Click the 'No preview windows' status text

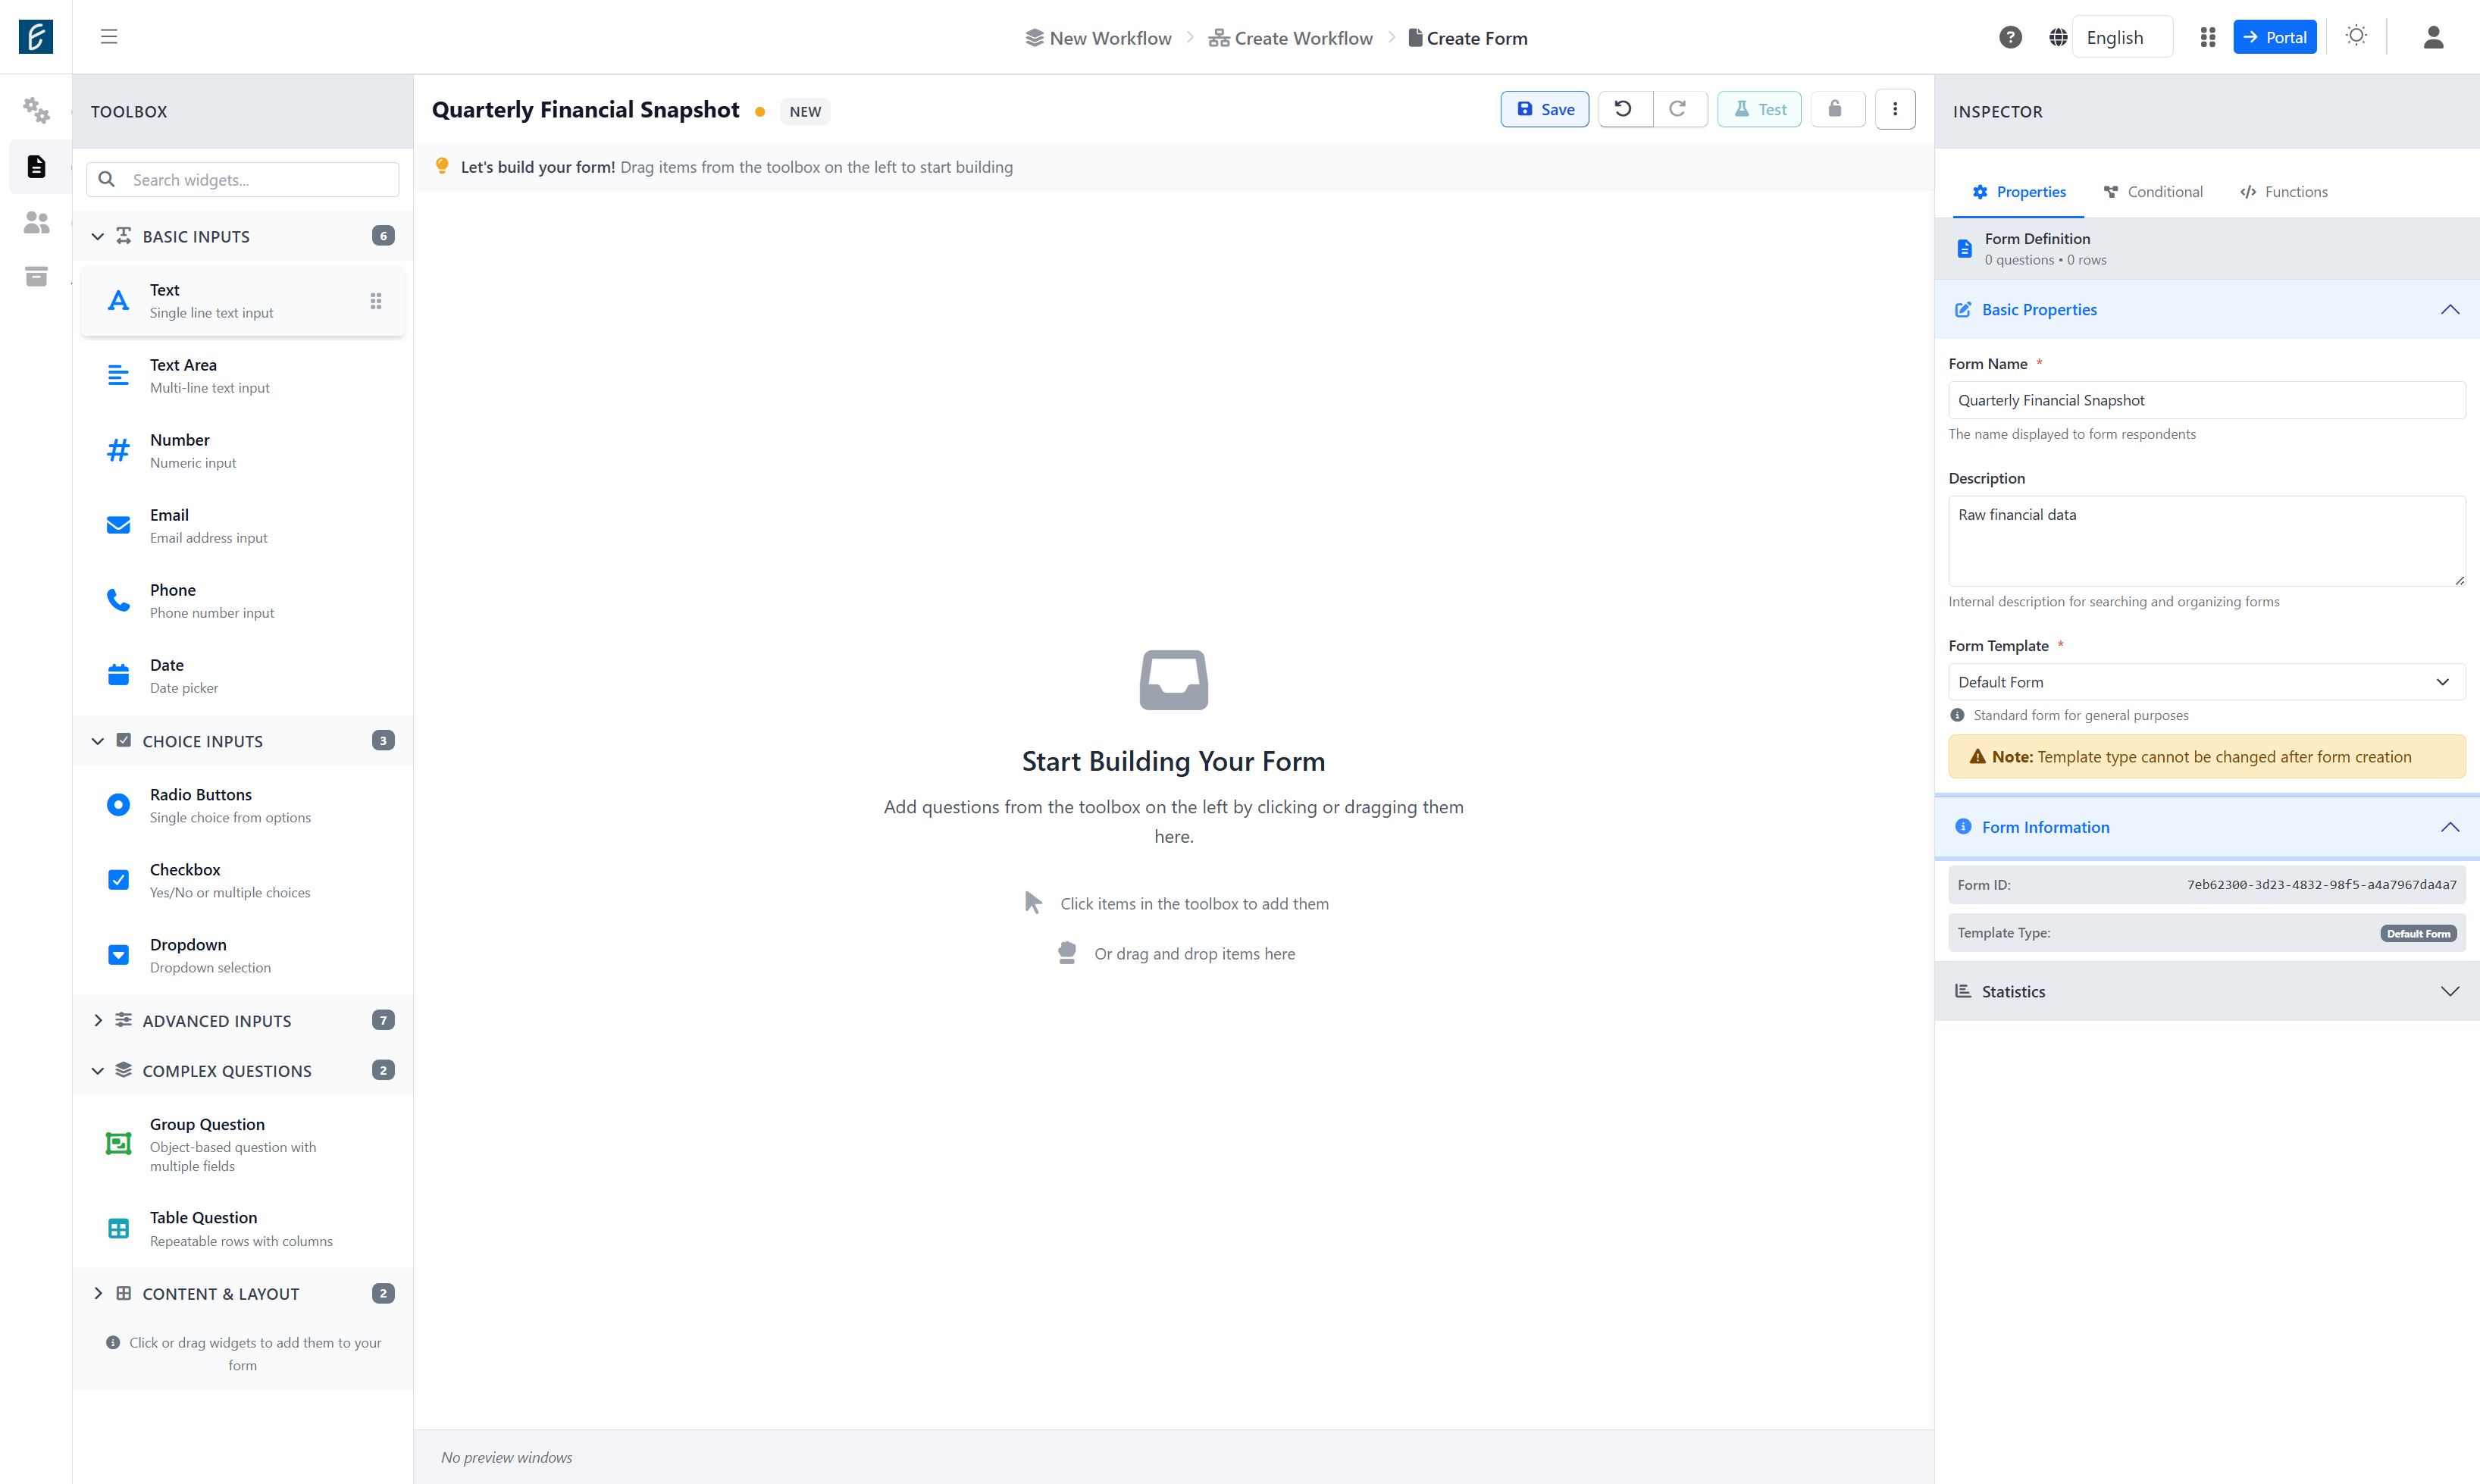coord(506,1457)
